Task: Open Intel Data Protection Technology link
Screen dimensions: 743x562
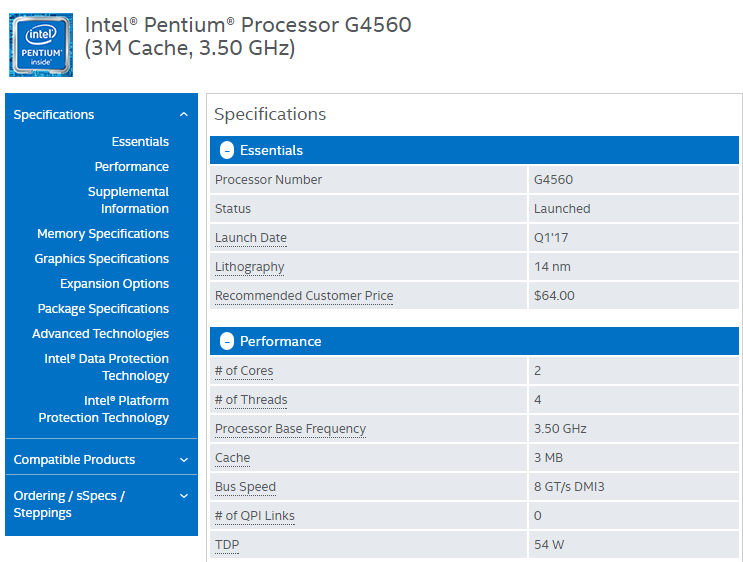Action: pyautogui.click(x=107, y=367)
